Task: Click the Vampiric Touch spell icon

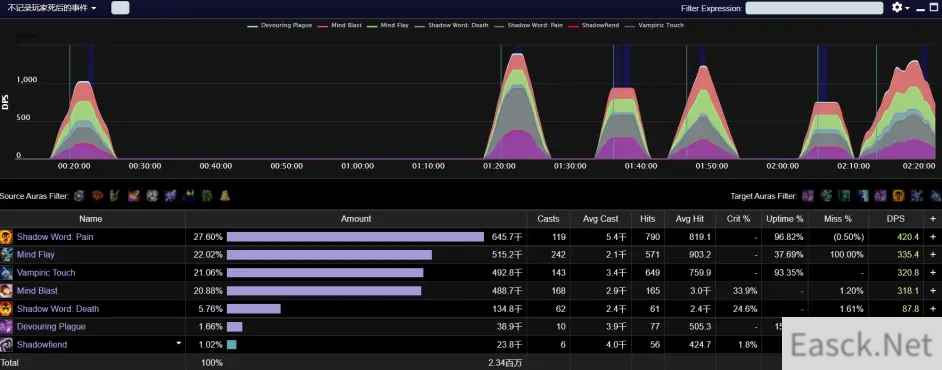Action: pos(6,273)
